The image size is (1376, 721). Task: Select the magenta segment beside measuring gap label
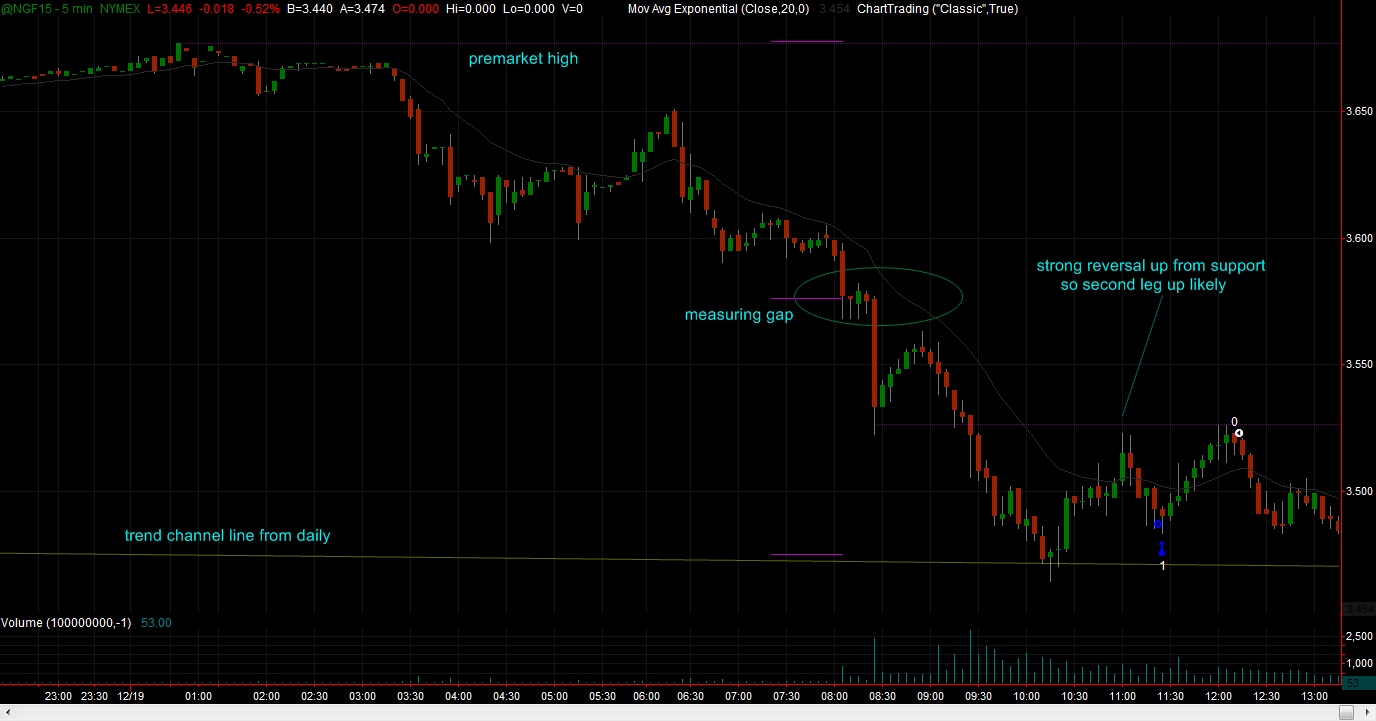pos(807,298)
